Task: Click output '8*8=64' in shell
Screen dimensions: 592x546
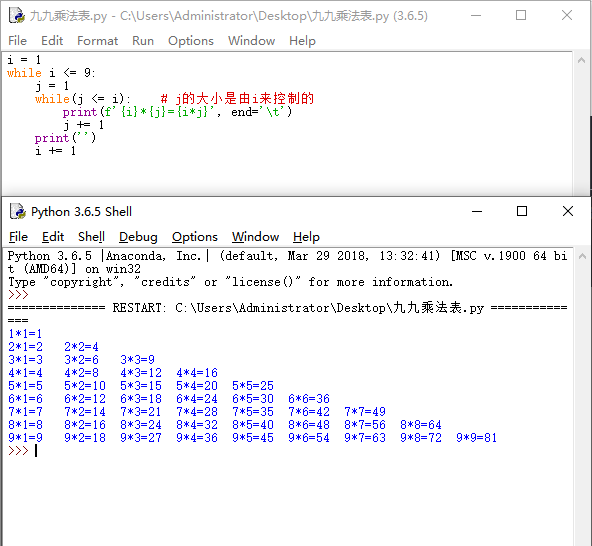Action: click(421, 425)
